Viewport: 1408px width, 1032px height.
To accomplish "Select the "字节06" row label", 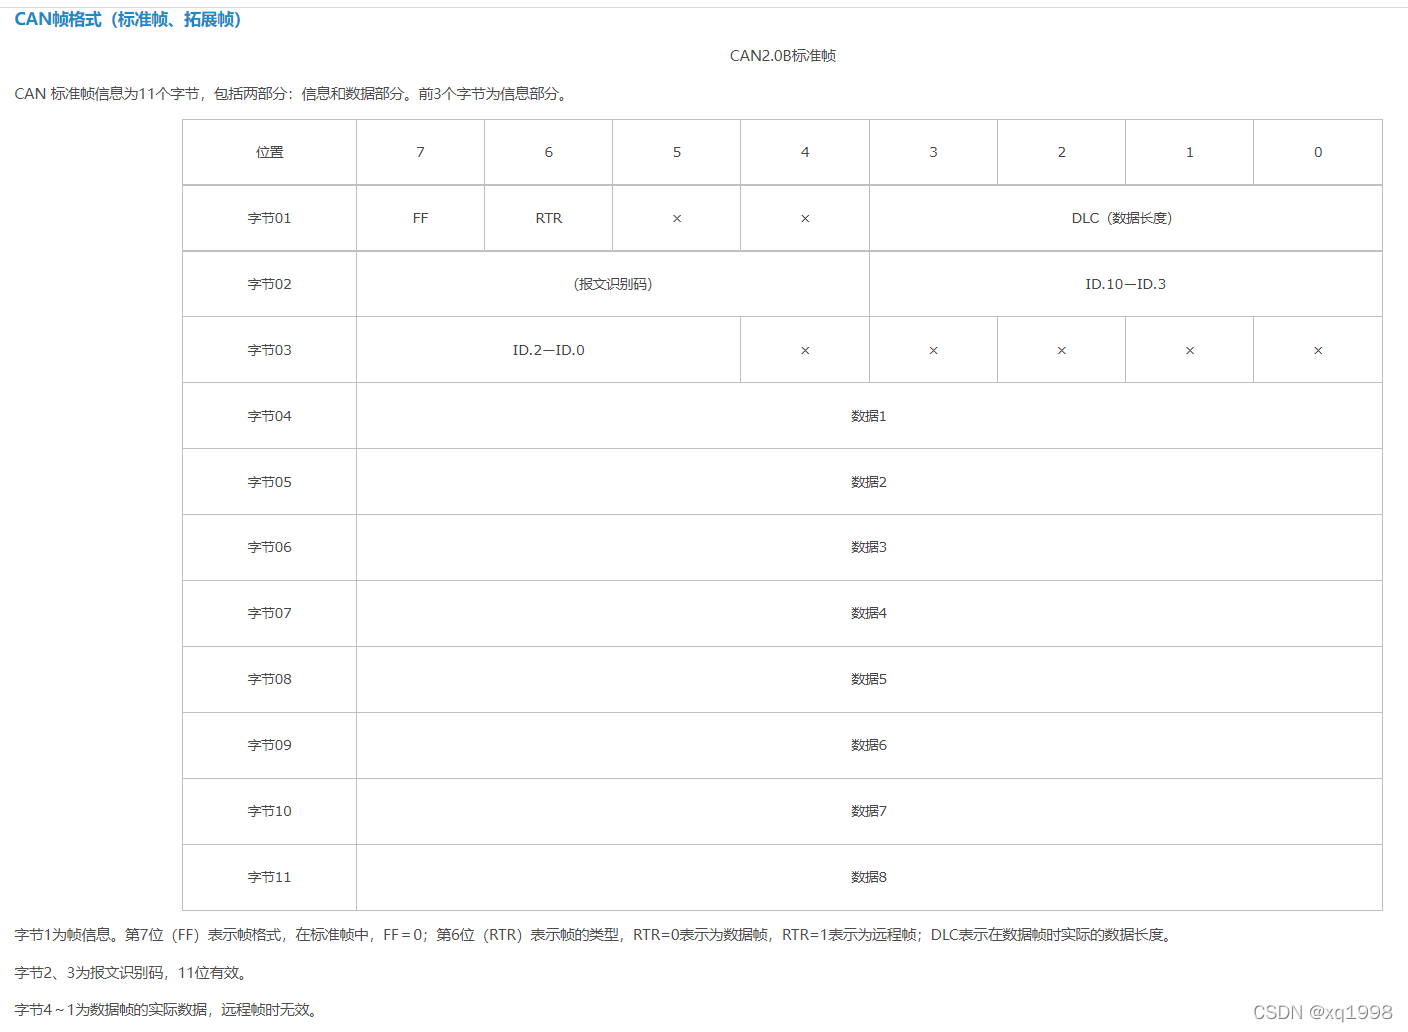I will (270, 547).
